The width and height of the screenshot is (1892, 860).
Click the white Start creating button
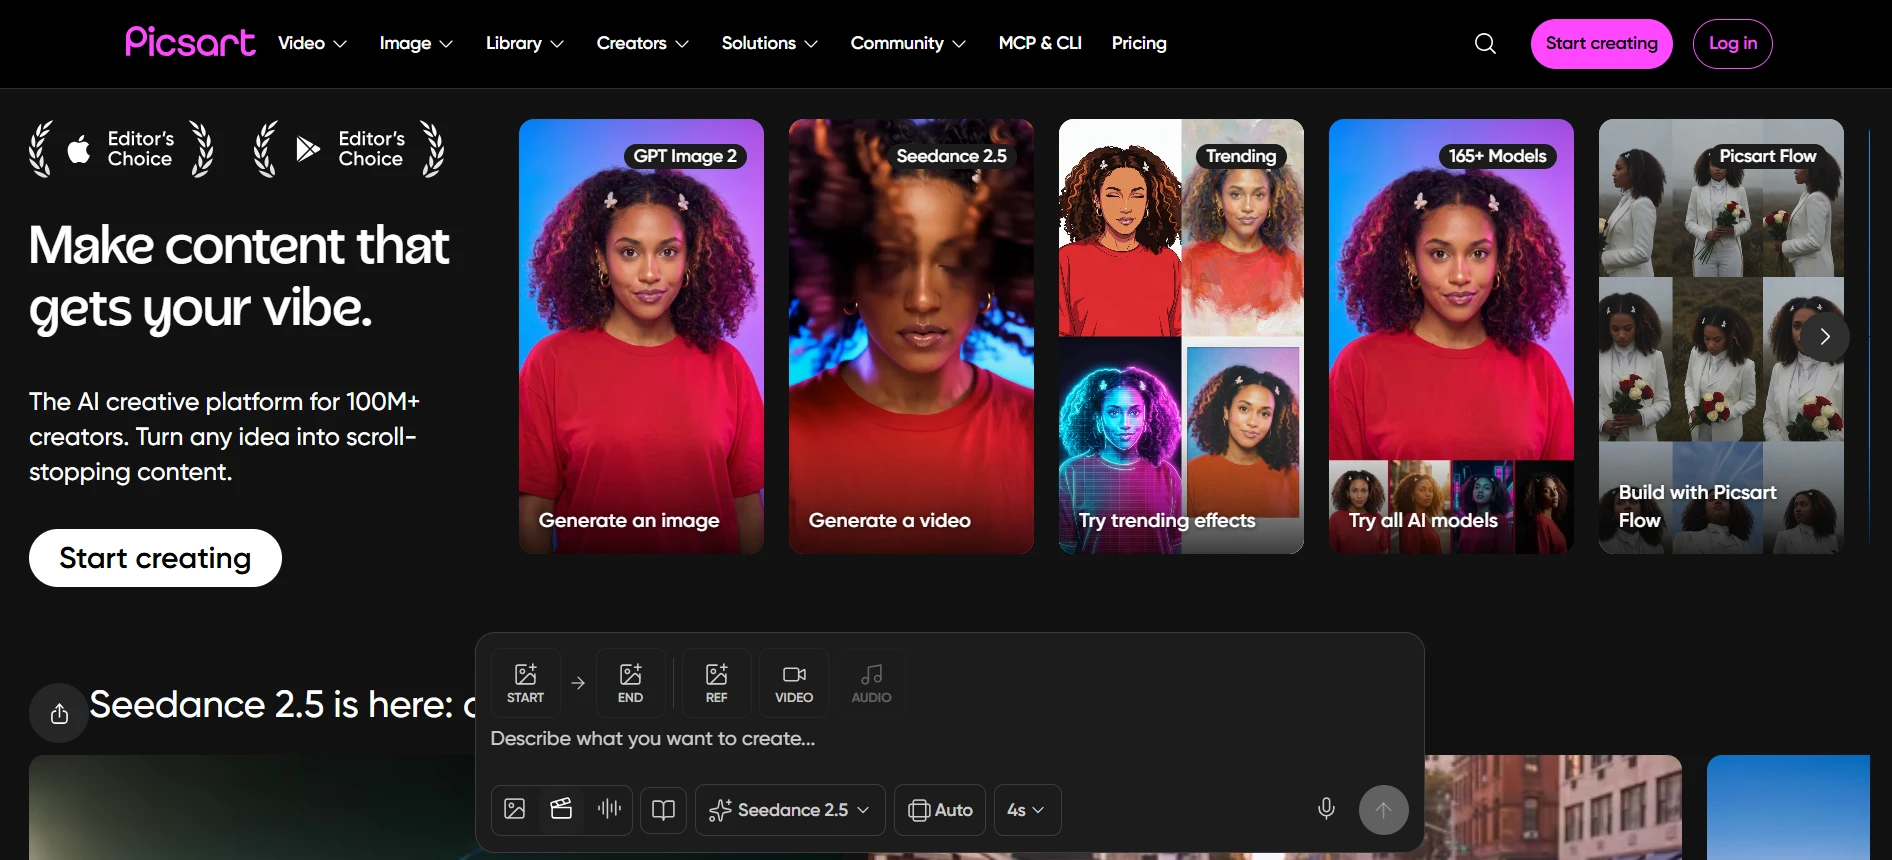click(155, 558)
